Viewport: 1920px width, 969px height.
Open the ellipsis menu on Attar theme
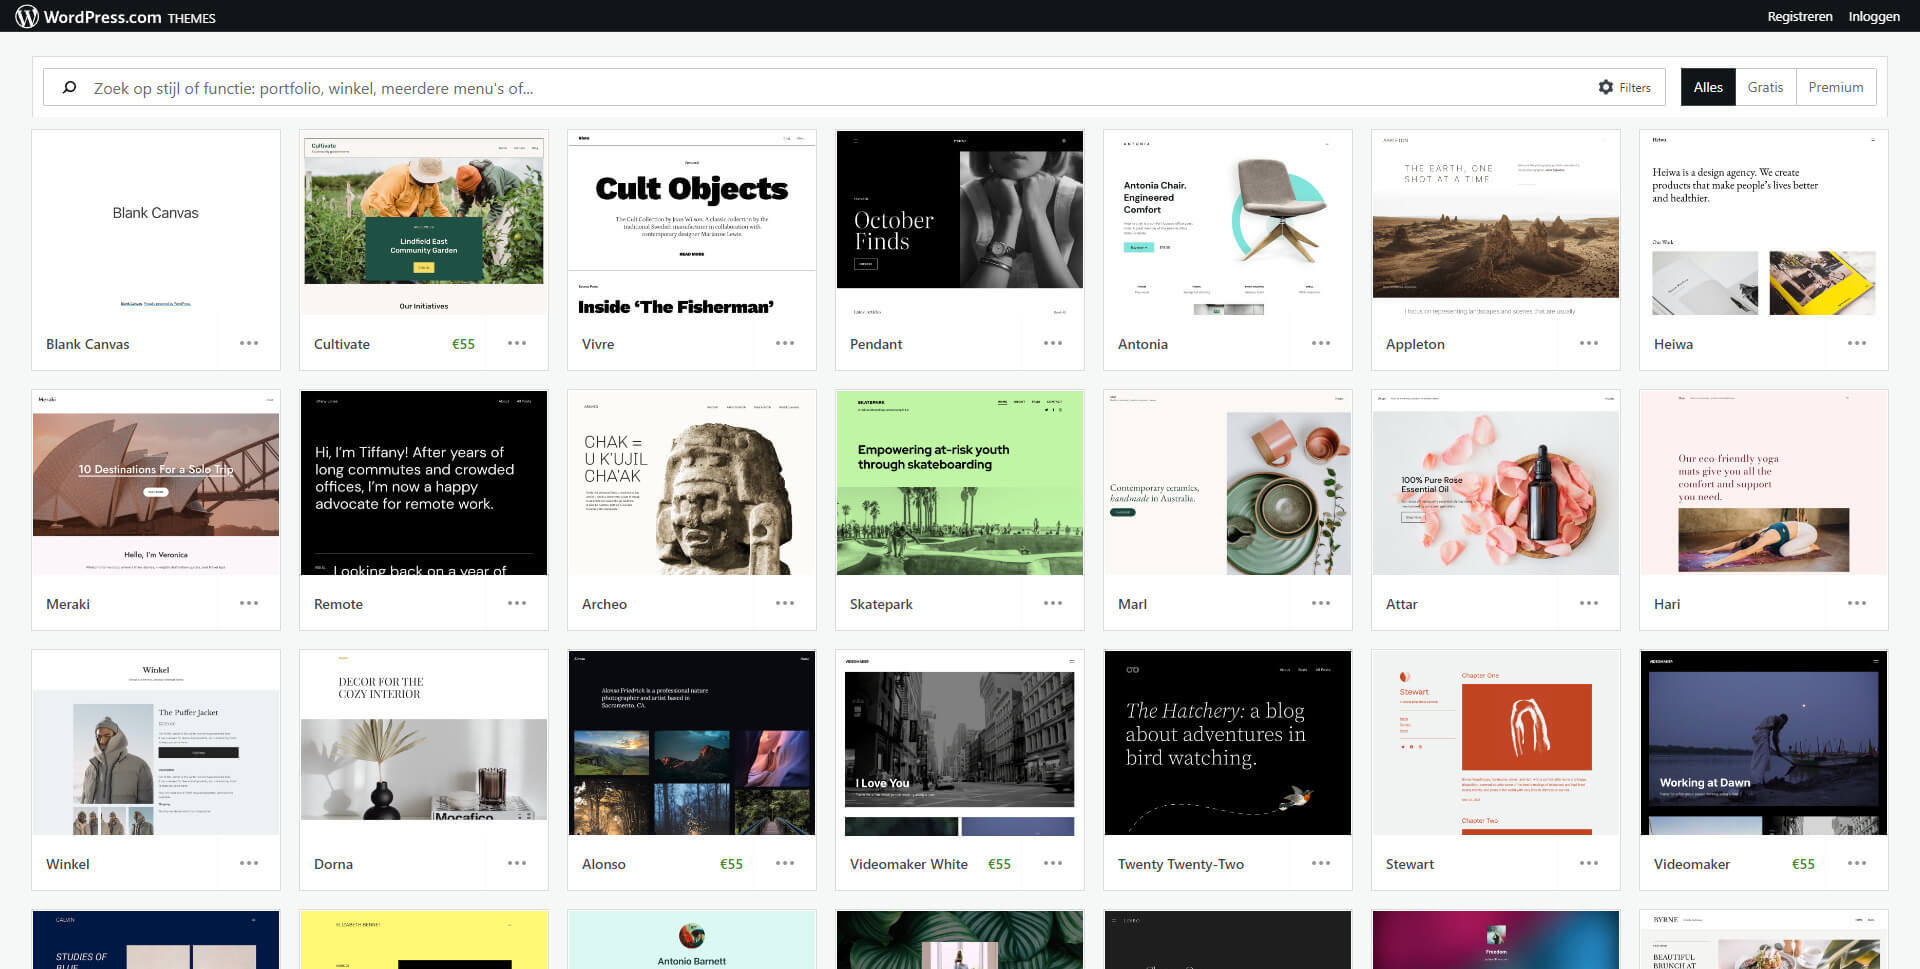[1589, 603]
